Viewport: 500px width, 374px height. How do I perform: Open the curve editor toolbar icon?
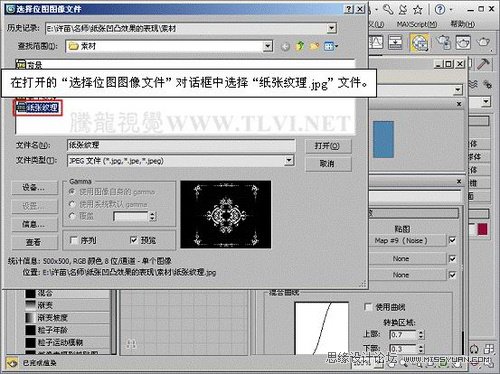376,43
